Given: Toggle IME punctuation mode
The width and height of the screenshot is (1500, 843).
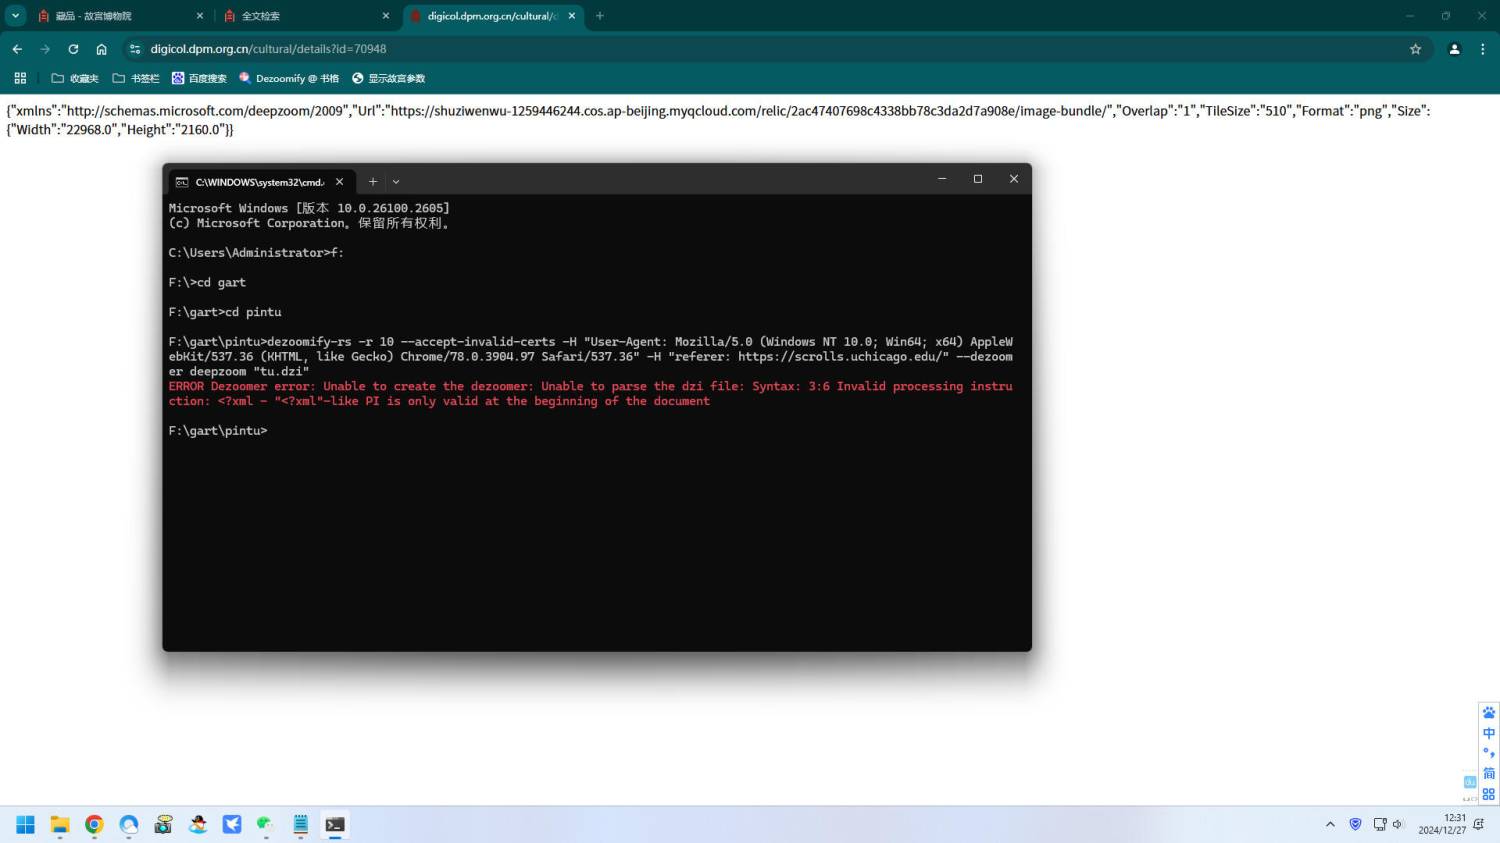Looking at the screenshot, I should pos(1488,753).
